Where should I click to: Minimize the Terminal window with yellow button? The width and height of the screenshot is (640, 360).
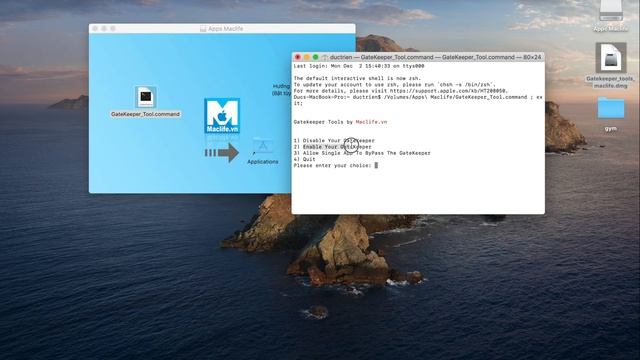click(x=307, y=57)
